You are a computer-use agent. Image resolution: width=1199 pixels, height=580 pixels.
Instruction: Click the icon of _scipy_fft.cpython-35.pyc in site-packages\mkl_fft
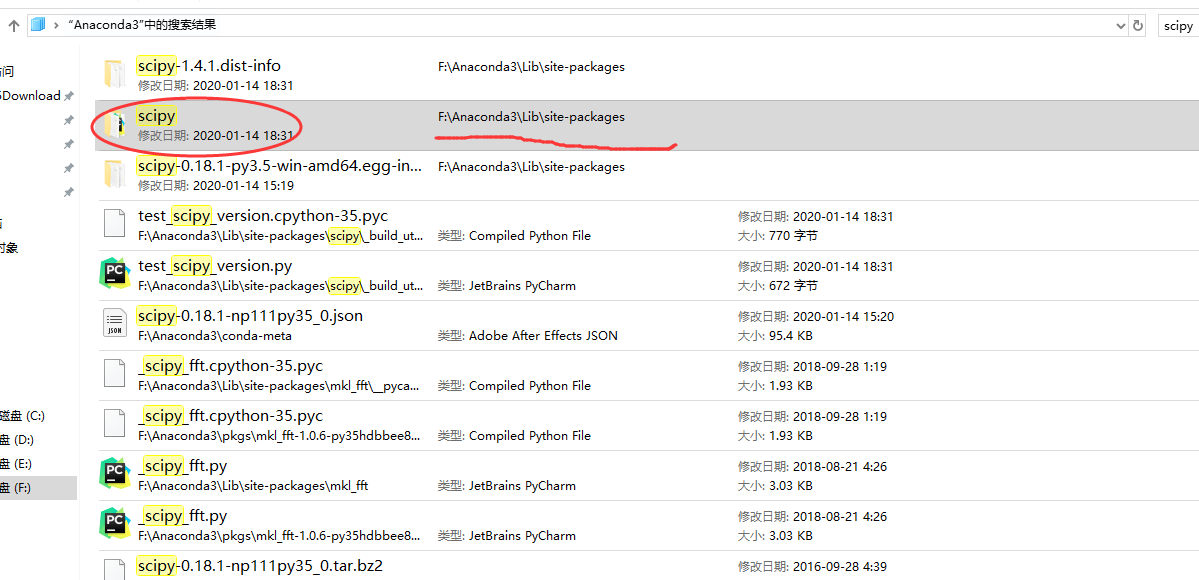[x=114, y=373]
